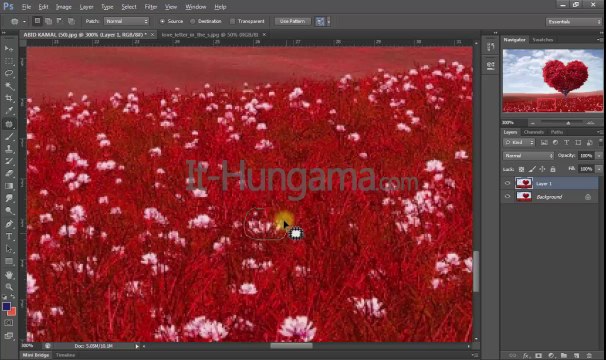Select the History Brush tool
Viewport: 606px width, 360px height.
9,161
